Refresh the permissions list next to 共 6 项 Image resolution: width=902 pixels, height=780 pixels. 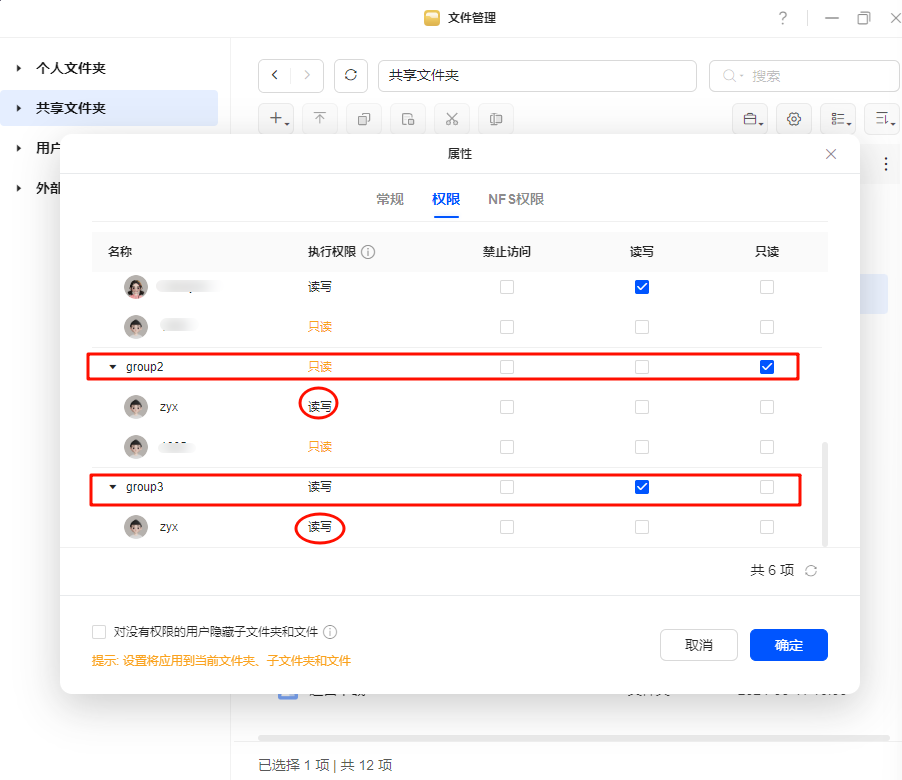click(x=811, y=571)
